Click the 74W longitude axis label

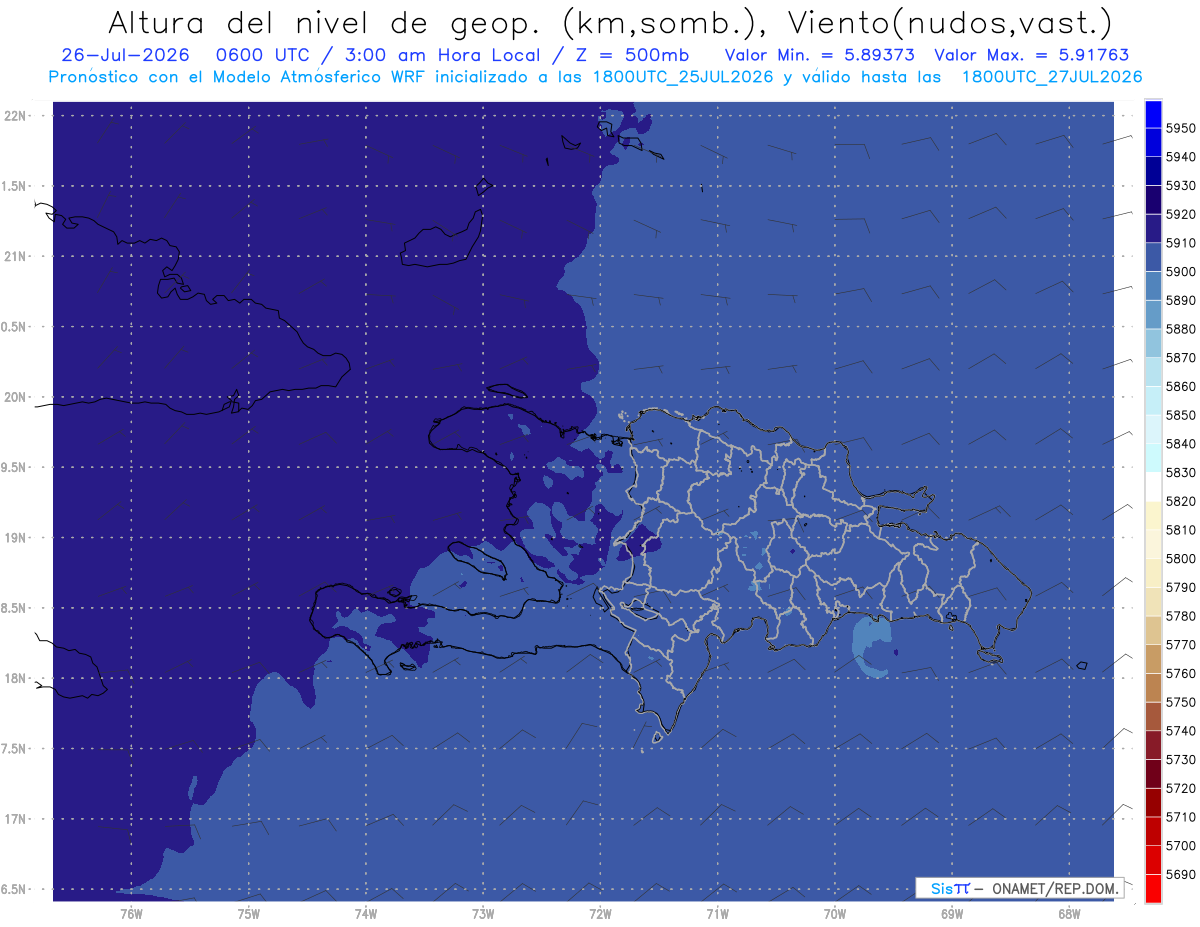click(x=365, y=913)
